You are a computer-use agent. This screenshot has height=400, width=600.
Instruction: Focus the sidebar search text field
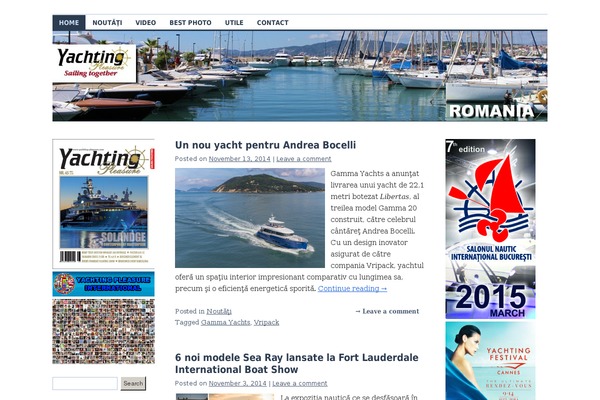coord(85,383)
